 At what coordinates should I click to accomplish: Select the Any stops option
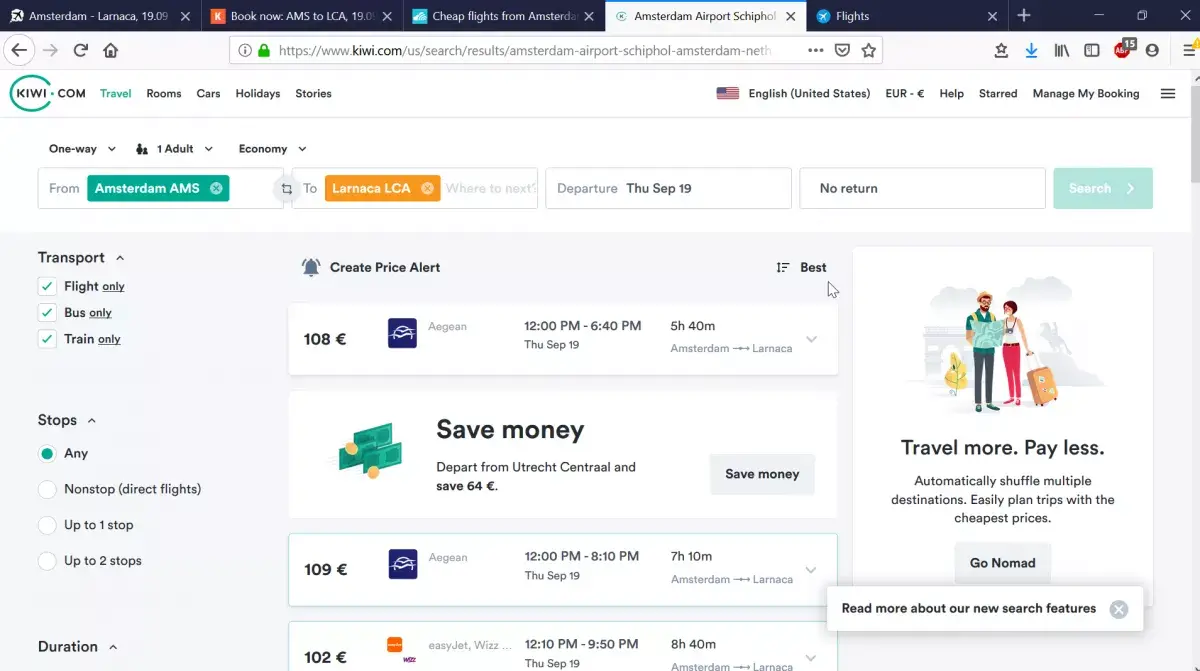47,453
